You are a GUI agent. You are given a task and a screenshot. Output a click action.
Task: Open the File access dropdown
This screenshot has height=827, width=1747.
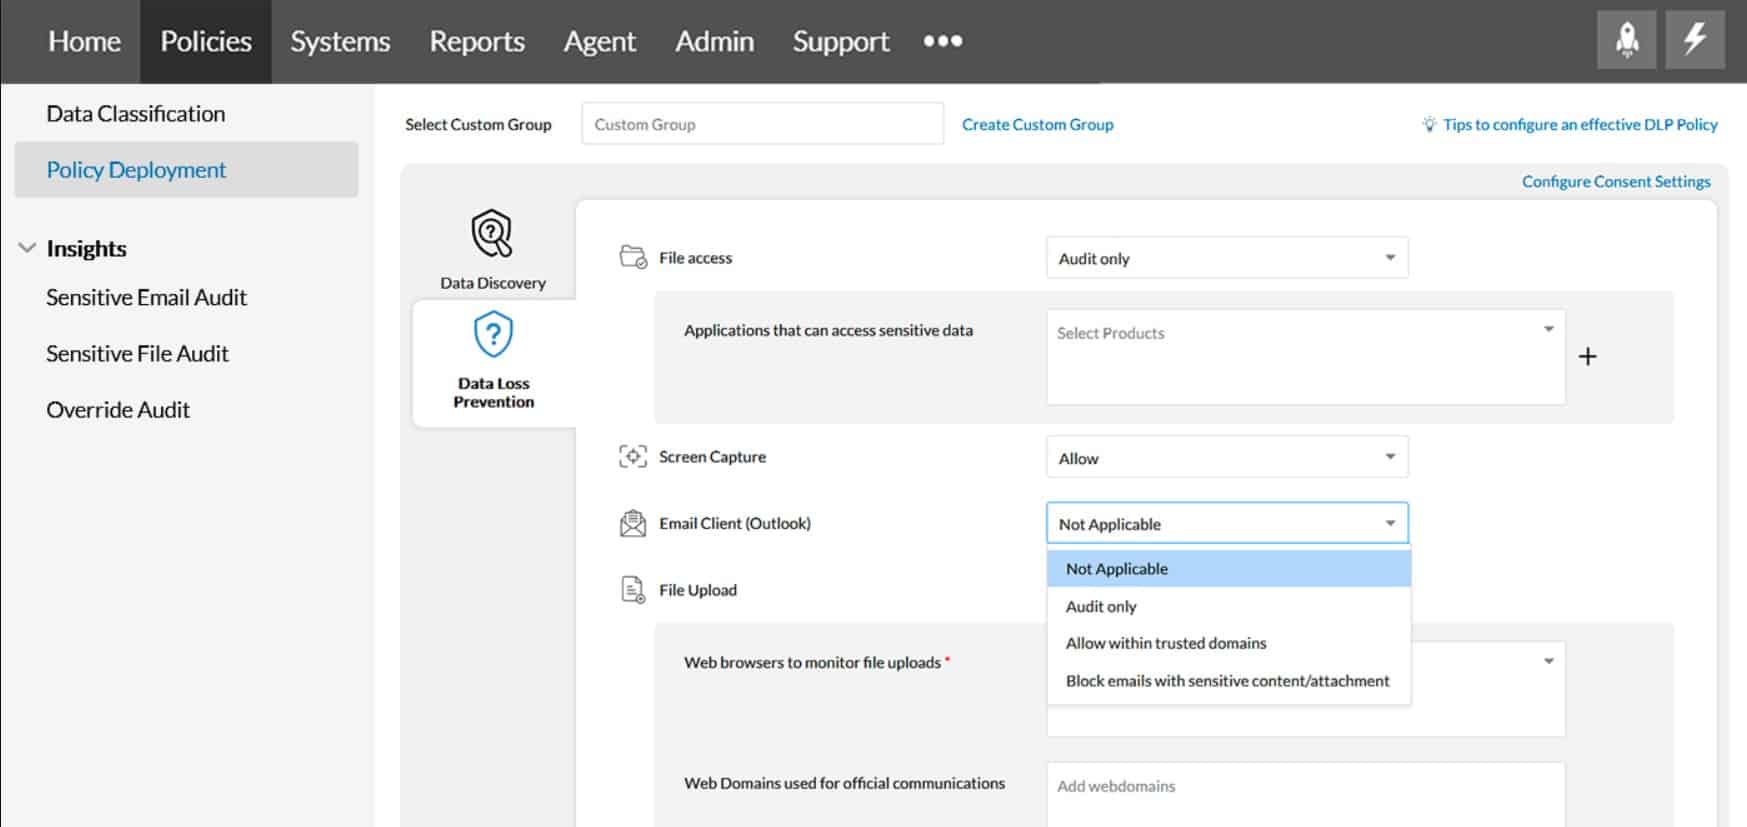[1227, 258]
